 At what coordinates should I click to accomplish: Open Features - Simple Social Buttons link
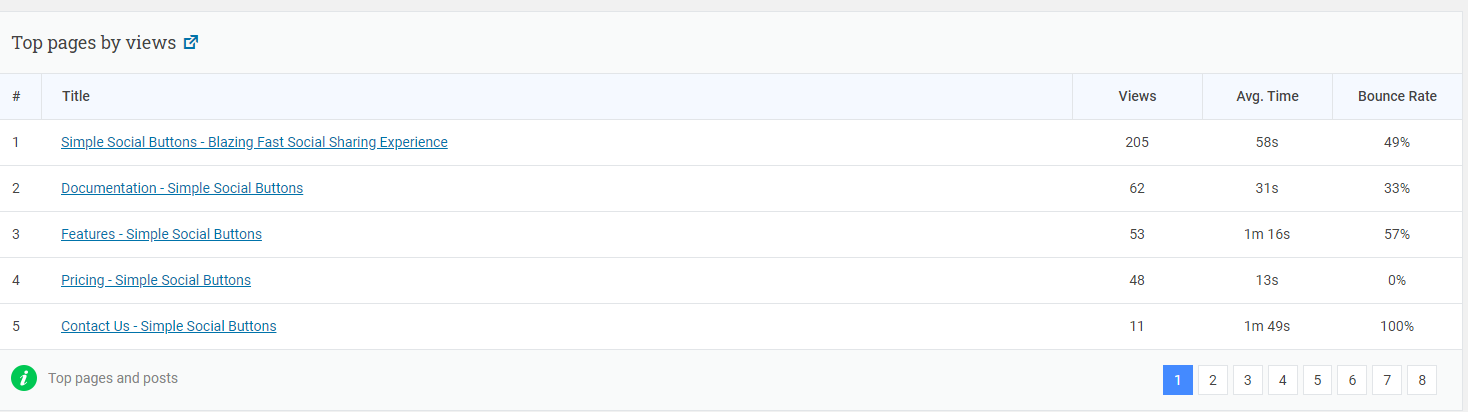(161, 234)
